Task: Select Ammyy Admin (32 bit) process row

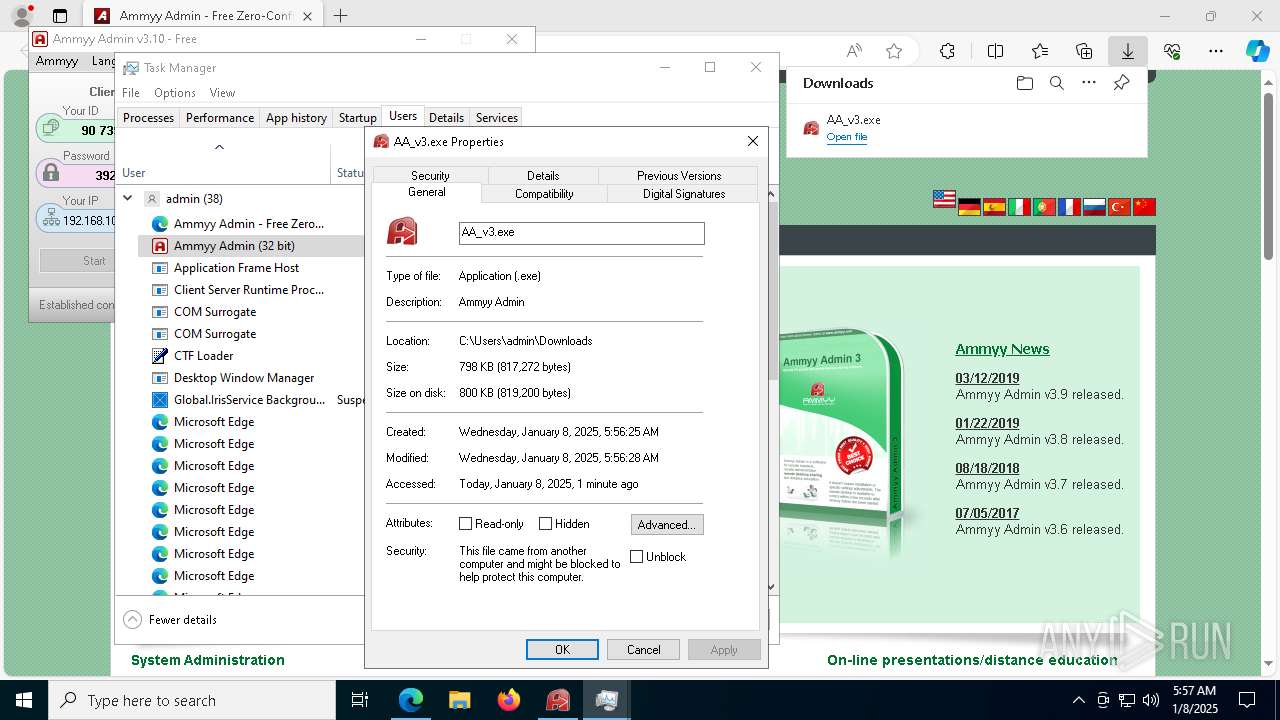Action: 250,245
